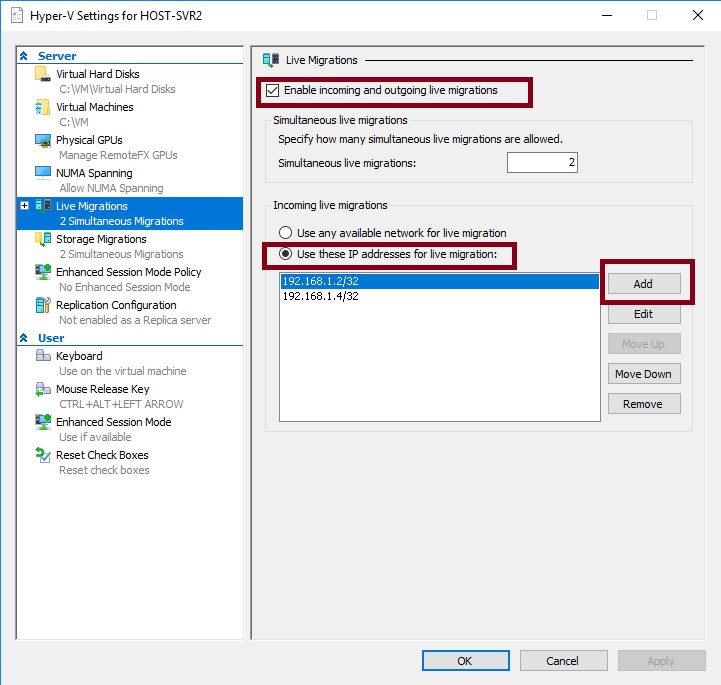
Task: Collapse the Server section chevron
Action: coord(24,57)
